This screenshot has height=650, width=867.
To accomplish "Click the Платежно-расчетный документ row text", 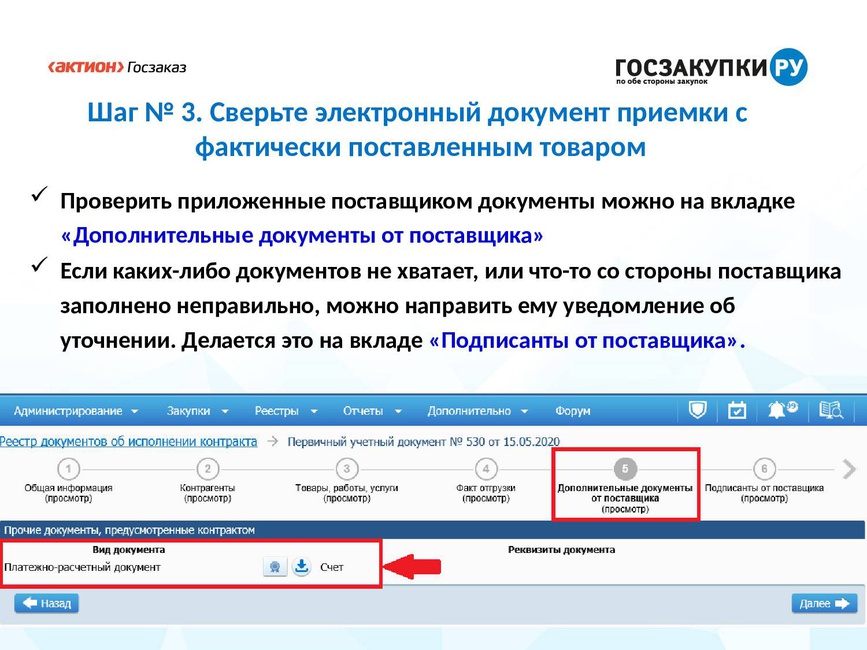I will coord(82,567).
